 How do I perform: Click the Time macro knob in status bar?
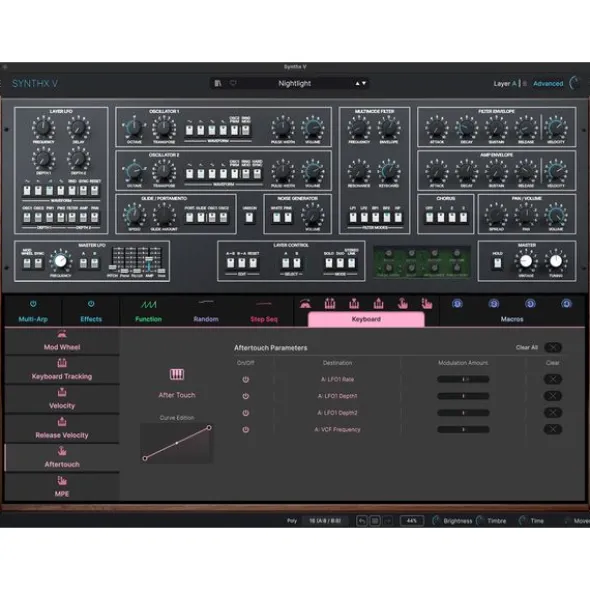tap(523, 521)
